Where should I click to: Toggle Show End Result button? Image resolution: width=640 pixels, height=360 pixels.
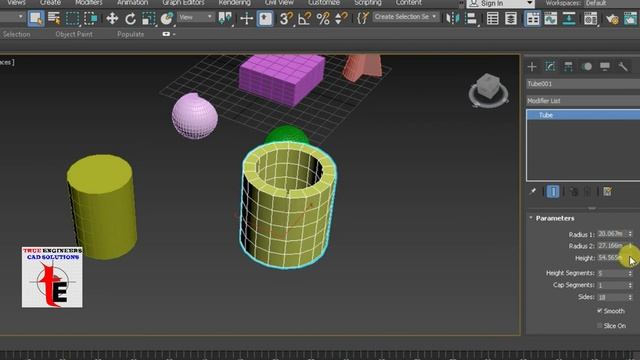coord(553,191)
